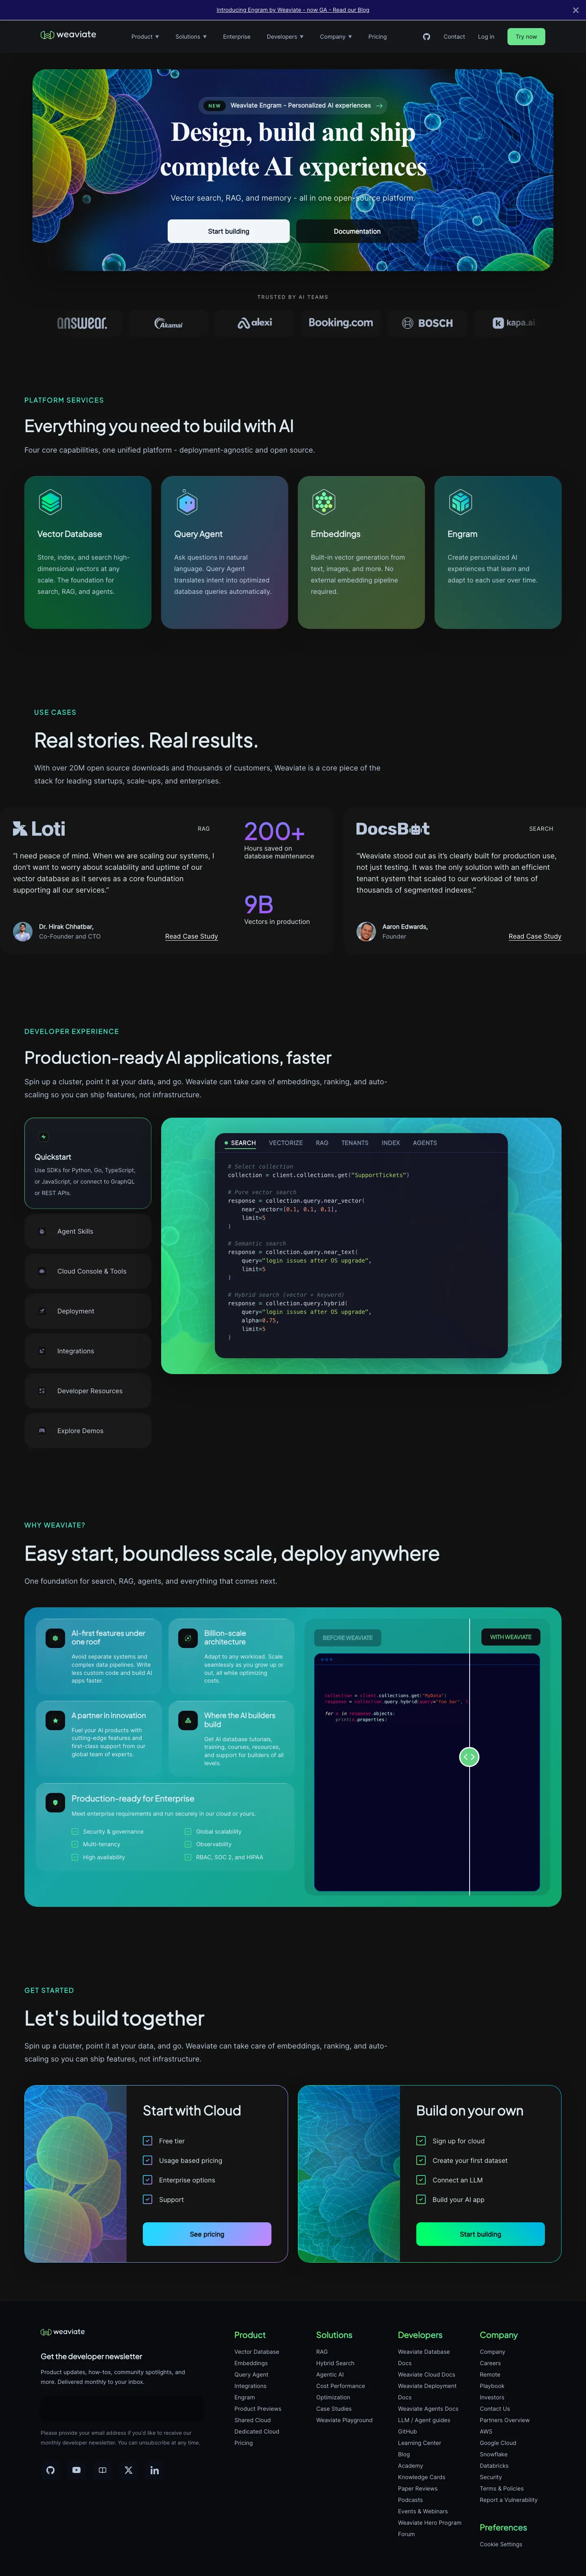Screen dimensions: 586x2576
Task: Click the Vector Database card icon
Action: coord(50,501)
